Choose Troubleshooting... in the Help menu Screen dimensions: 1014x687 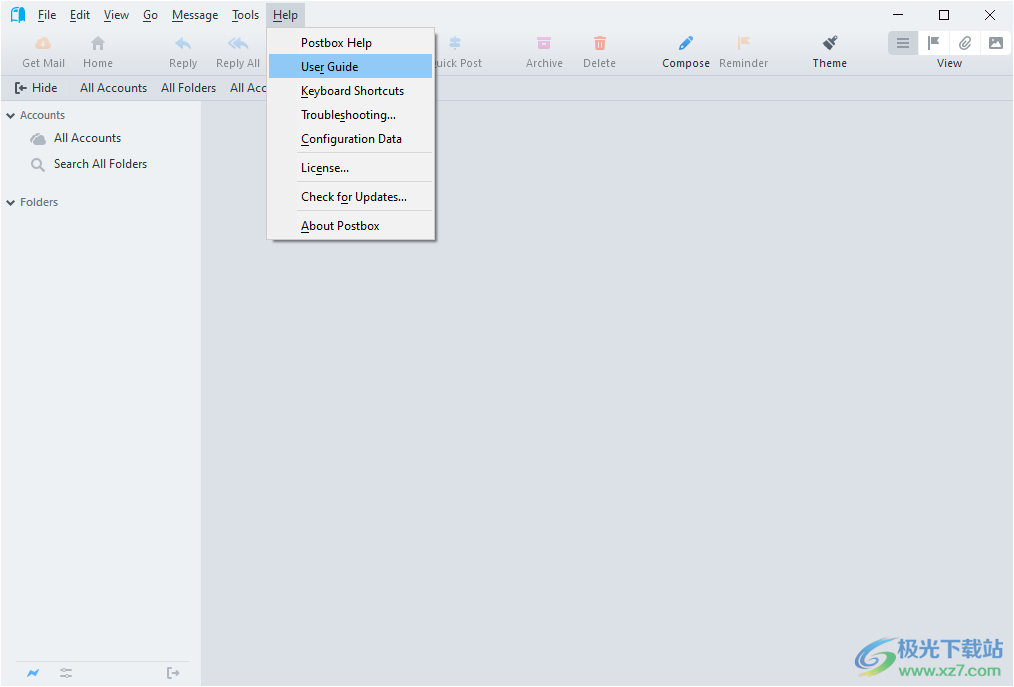[351, 114]
